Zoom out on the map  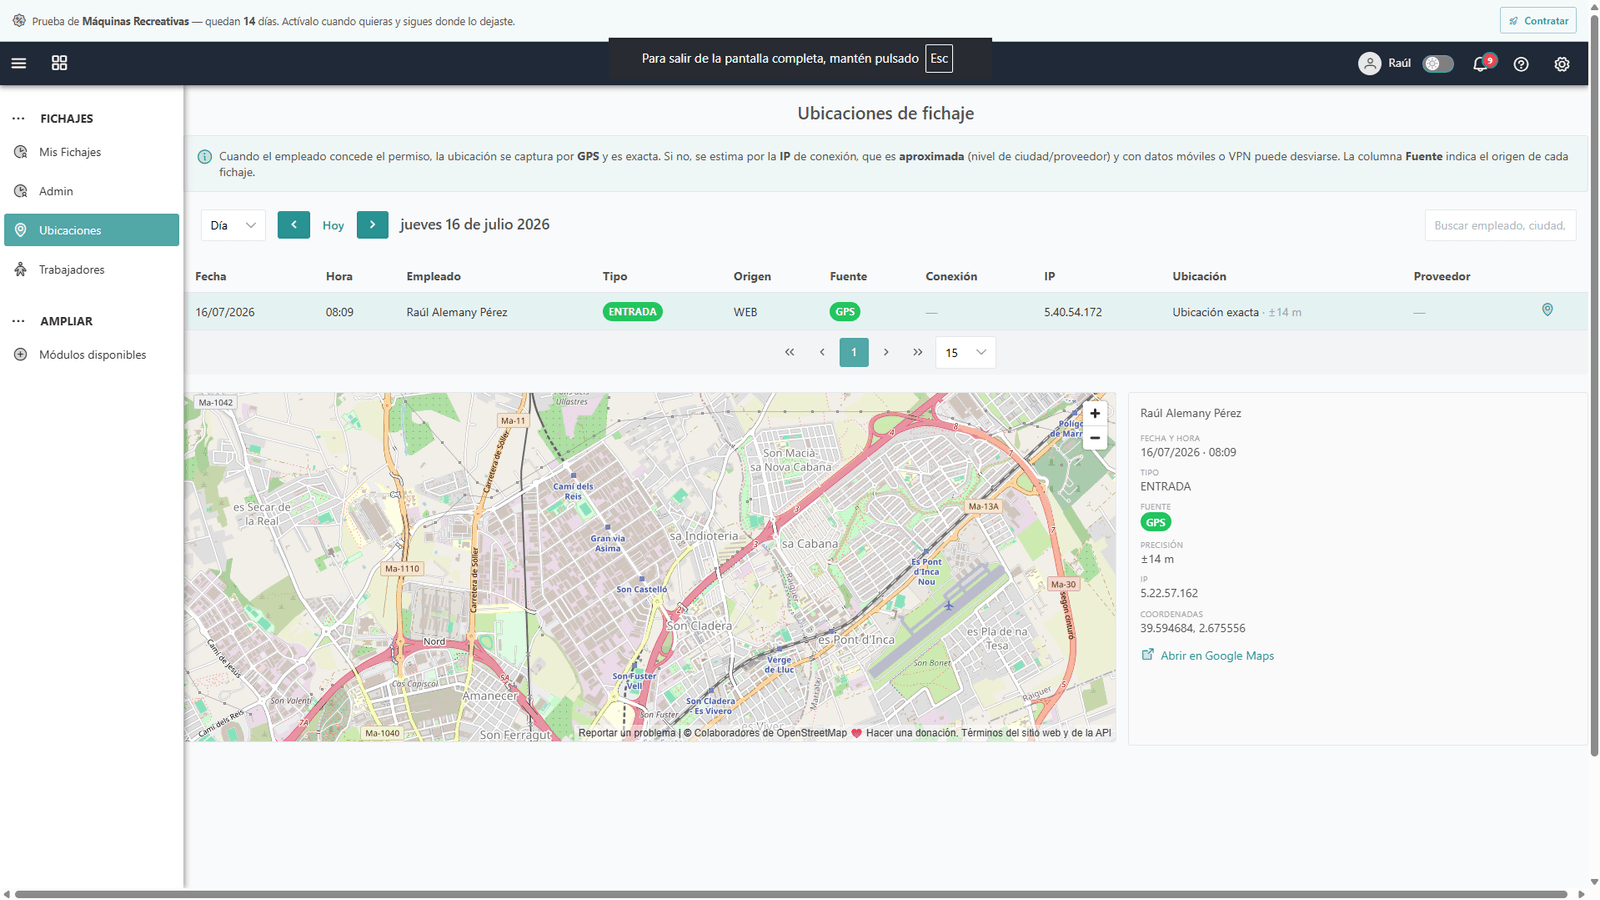[1095, 438]
